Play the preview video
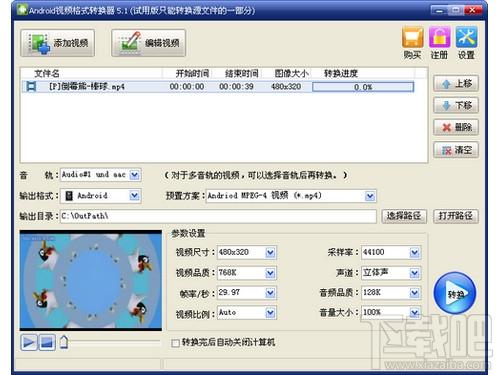 pos(29,342)
